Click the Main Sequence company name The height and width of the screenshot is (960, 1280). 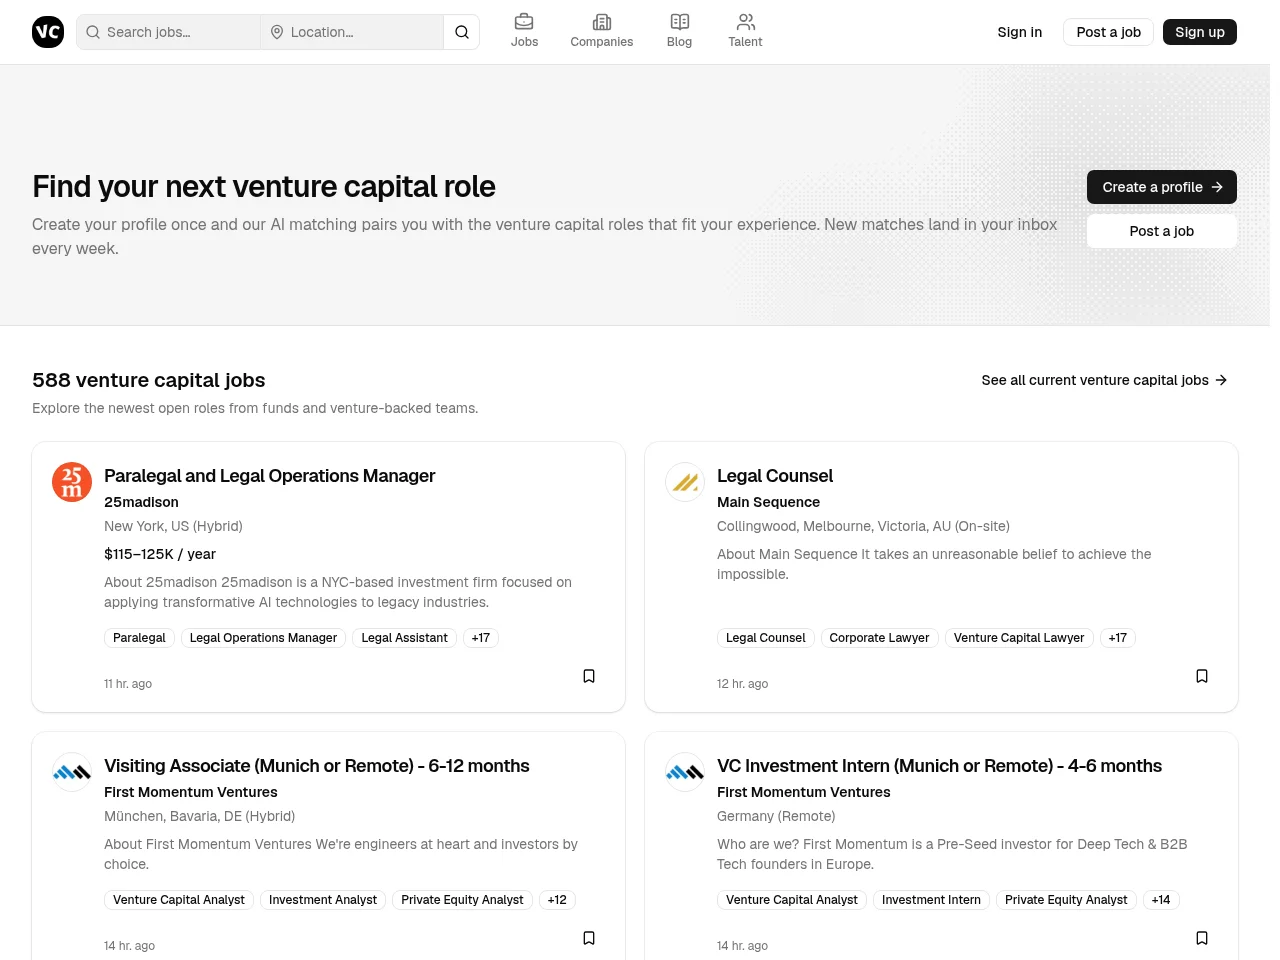(768, 502)
